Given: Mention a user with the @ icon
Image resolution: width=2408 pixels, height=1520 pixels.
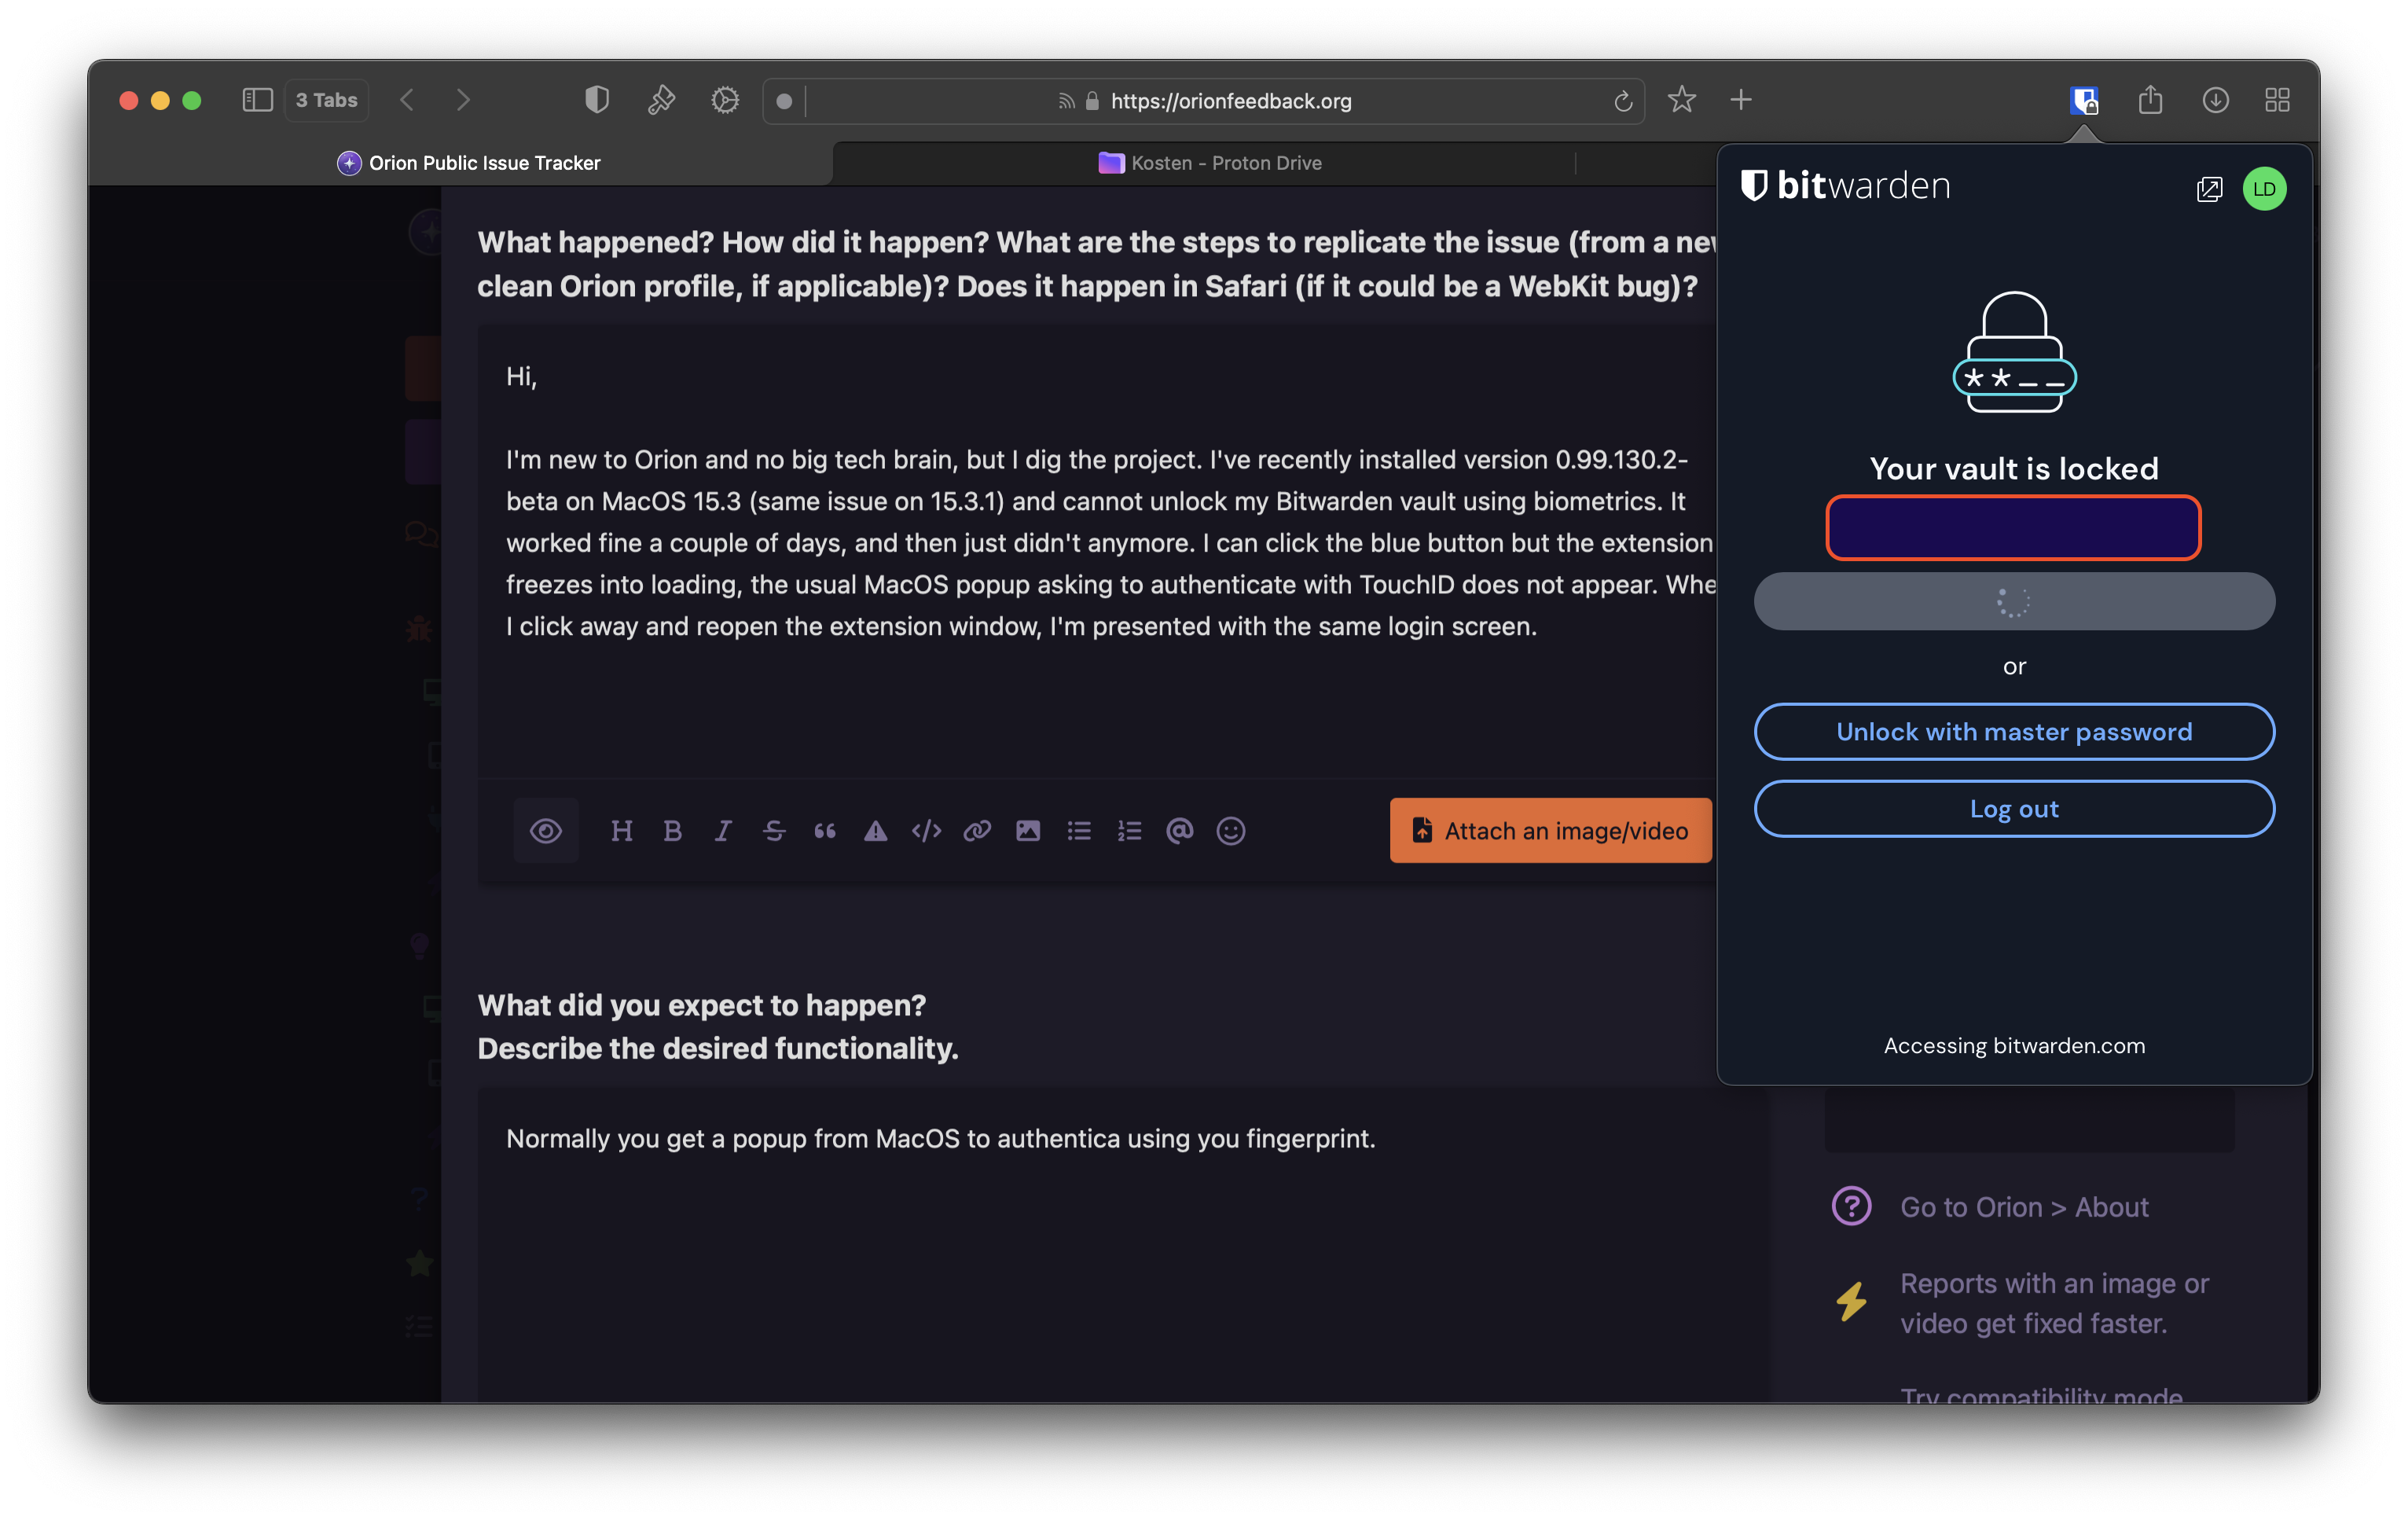Looking at the screenshot, I should pos(1180,831).
